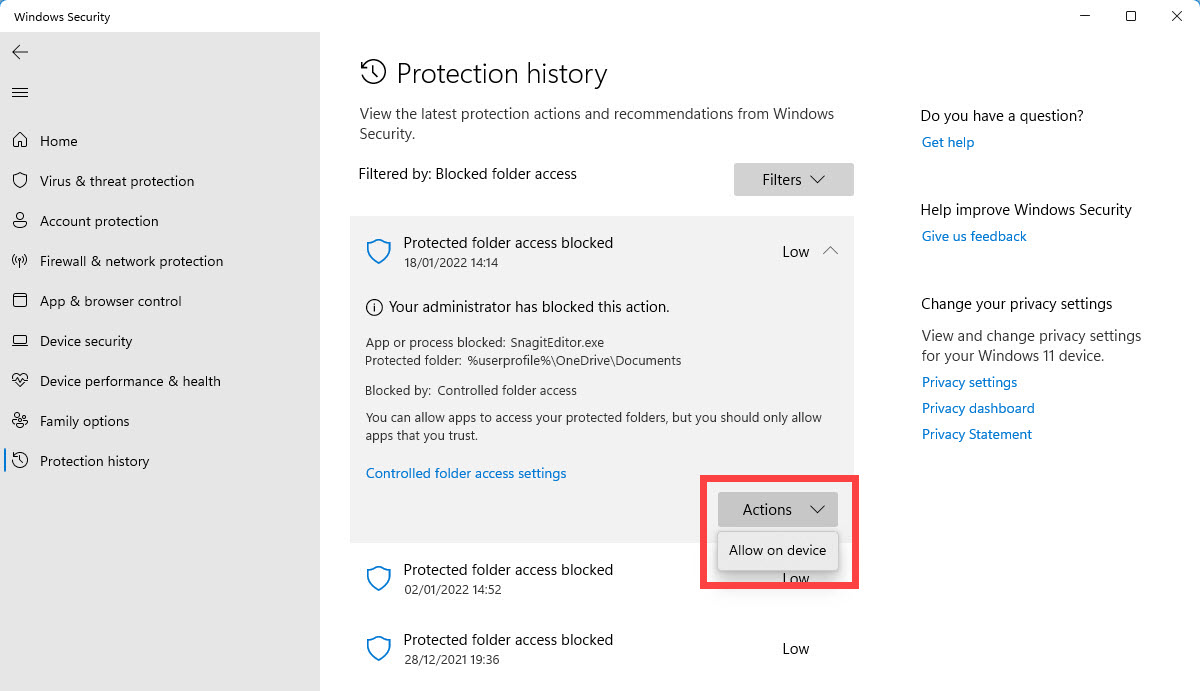
Task: Expand the Actions dropdown button
Action: (x=777, y=510)
